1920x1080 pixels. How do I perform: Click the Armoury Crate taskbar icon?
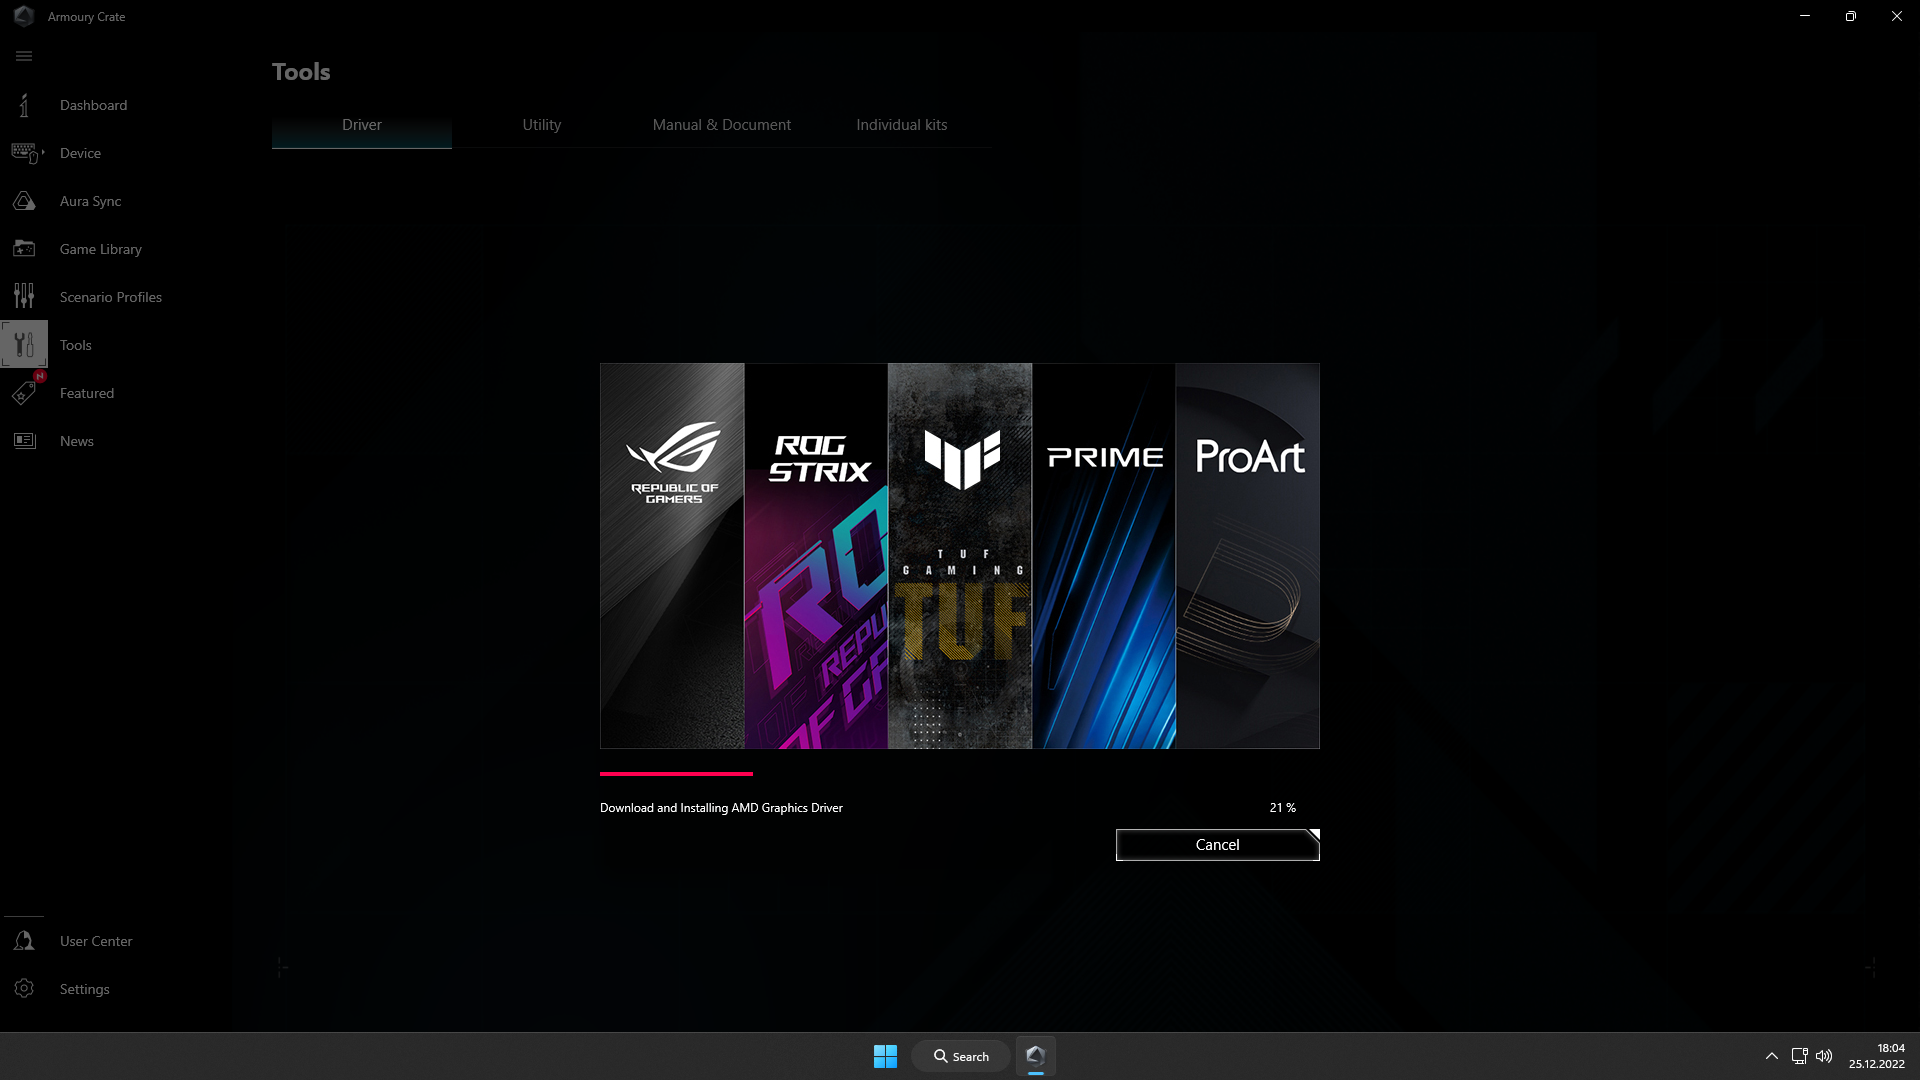(x=1036, y=1055)
